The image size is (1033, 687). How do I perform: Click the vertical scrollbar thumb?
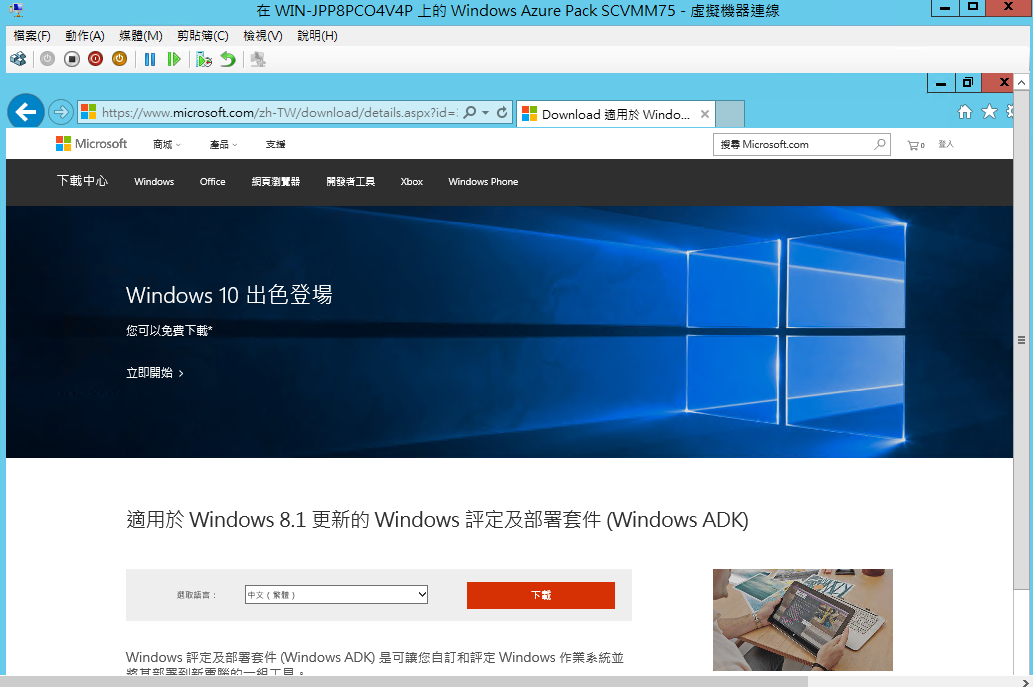[x=1021, y=340]
